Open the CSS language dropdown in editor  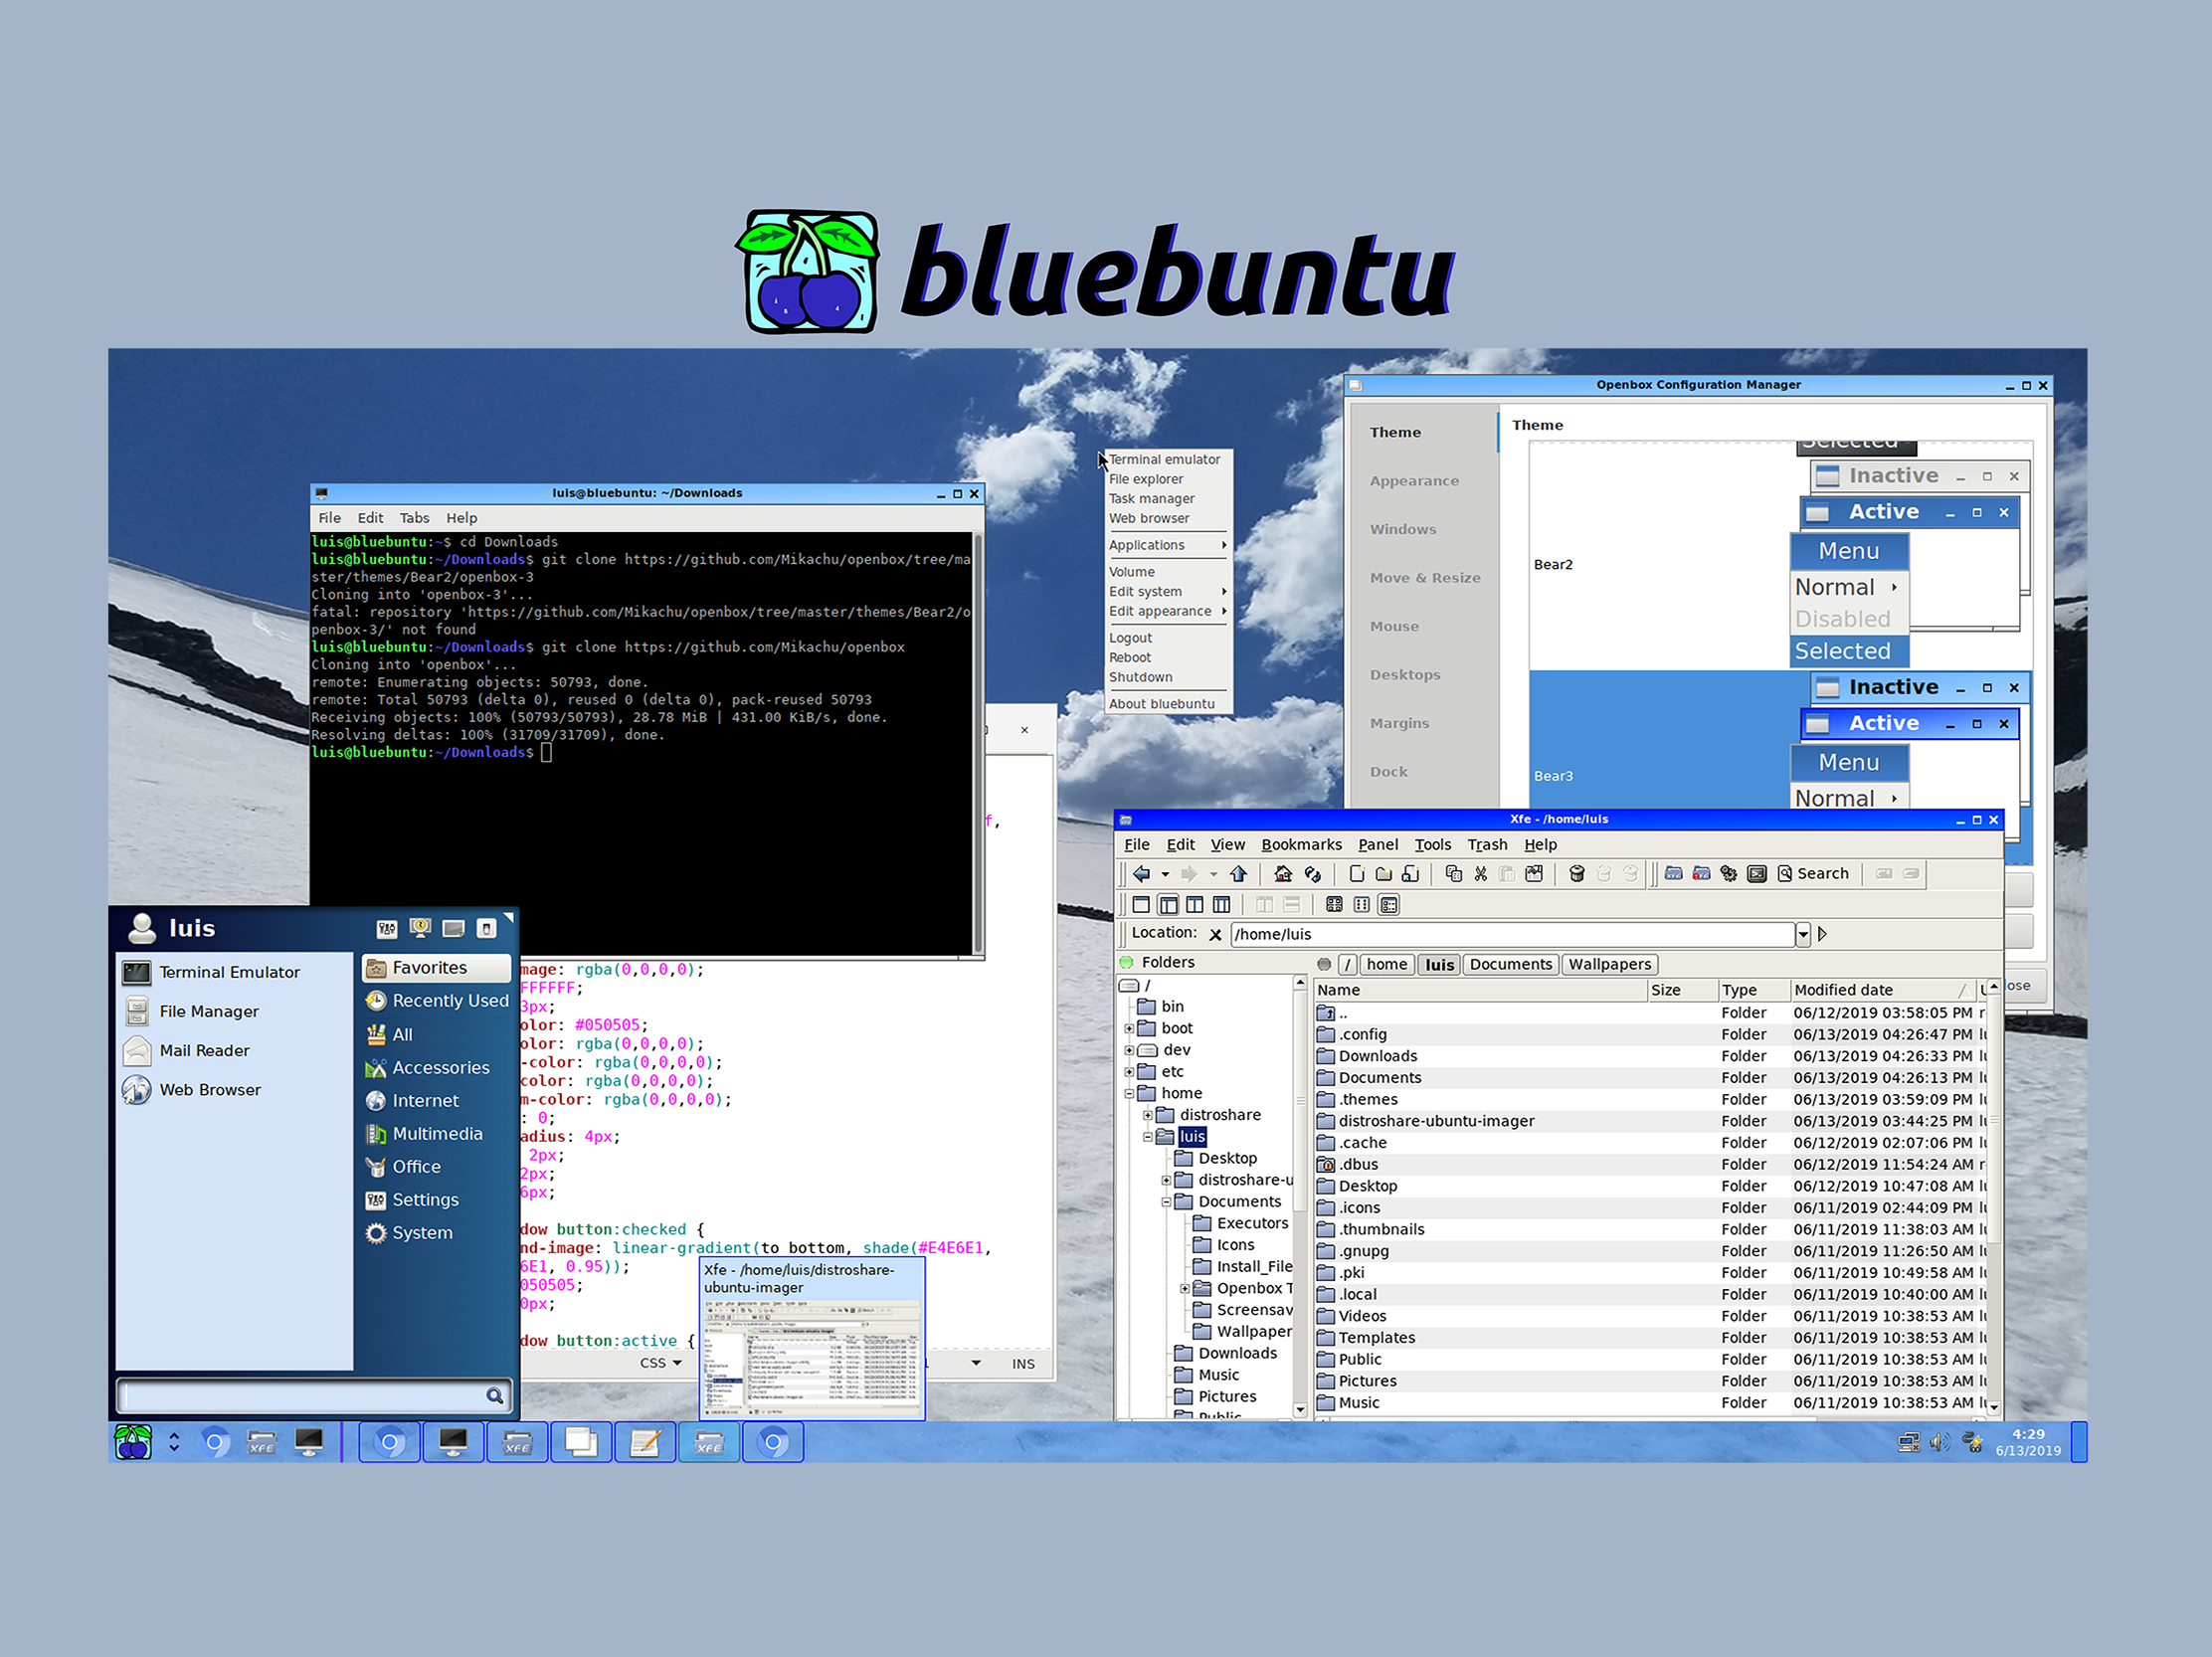click(661, 1363)
